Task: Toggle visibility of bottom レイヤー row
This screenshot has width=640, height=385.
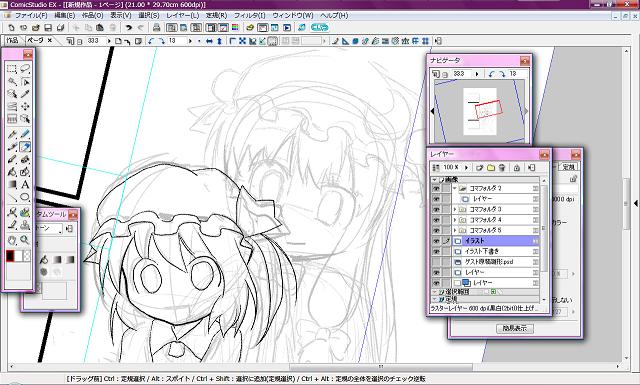Action: coord(436,283)
